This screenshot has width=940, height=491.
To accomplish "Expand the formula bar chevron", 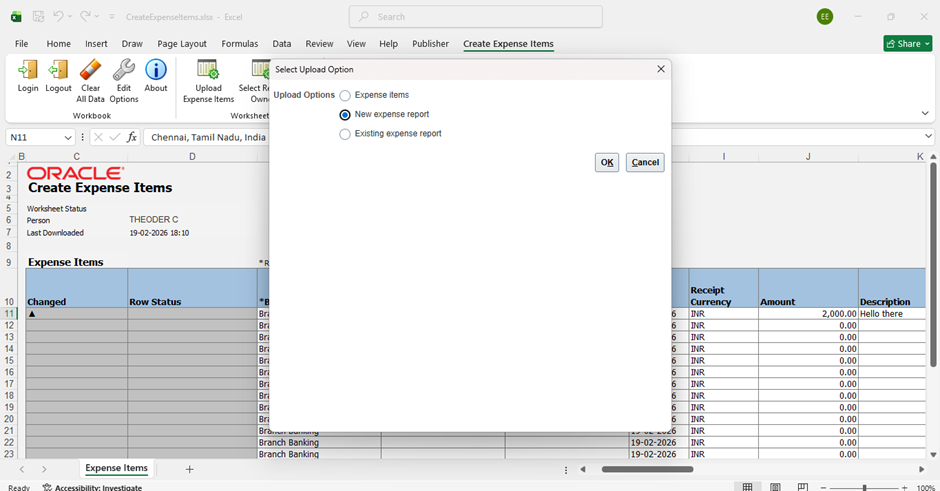I will tap(928, 136).
